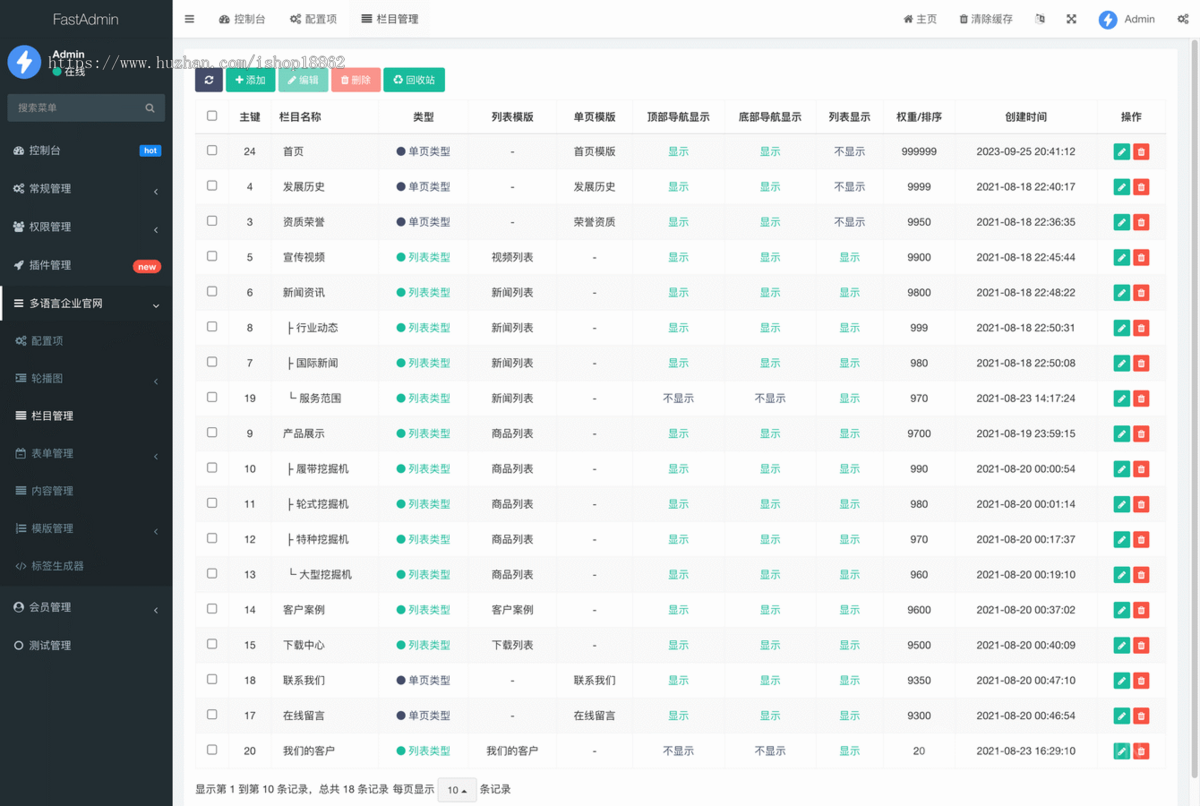The width and height of the screenshot is (1200, 806).
Task: Click the refresh icon above the table
Action: [208, 79]
